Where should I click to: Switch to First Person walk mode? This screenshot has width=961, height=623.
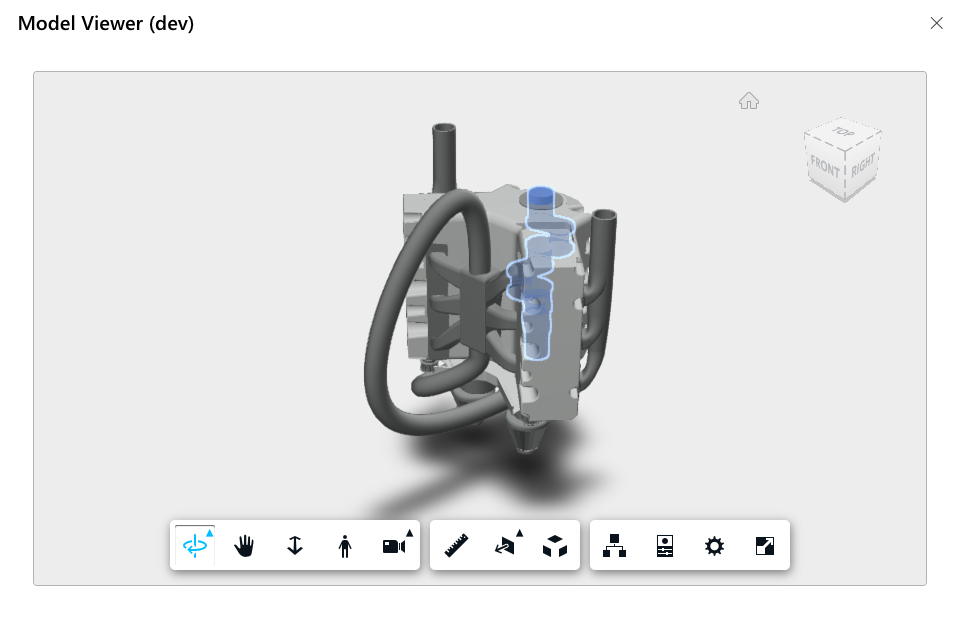point(345,546)
